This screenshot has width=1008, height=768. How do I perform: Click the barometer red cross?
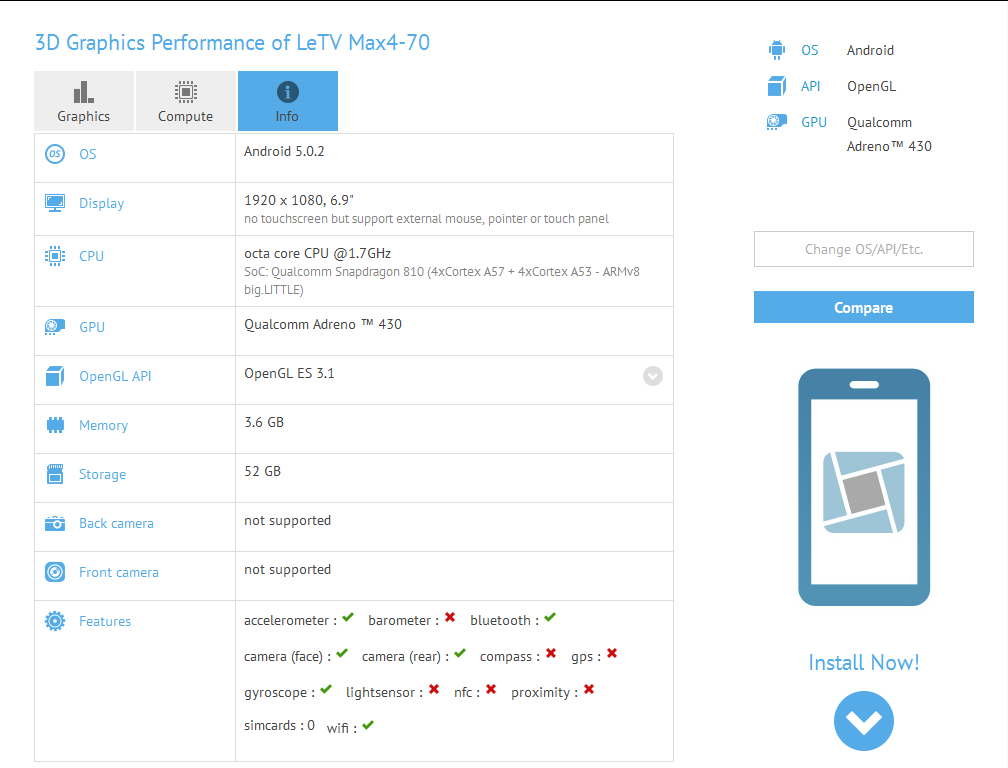point(450,618)
